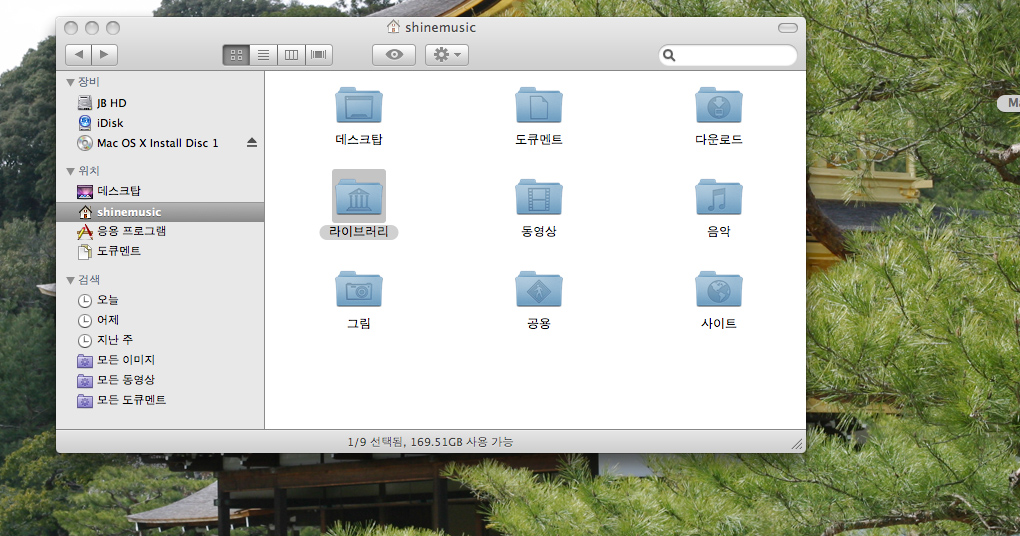Collapse the 검색 search section

tap(70, 280)
